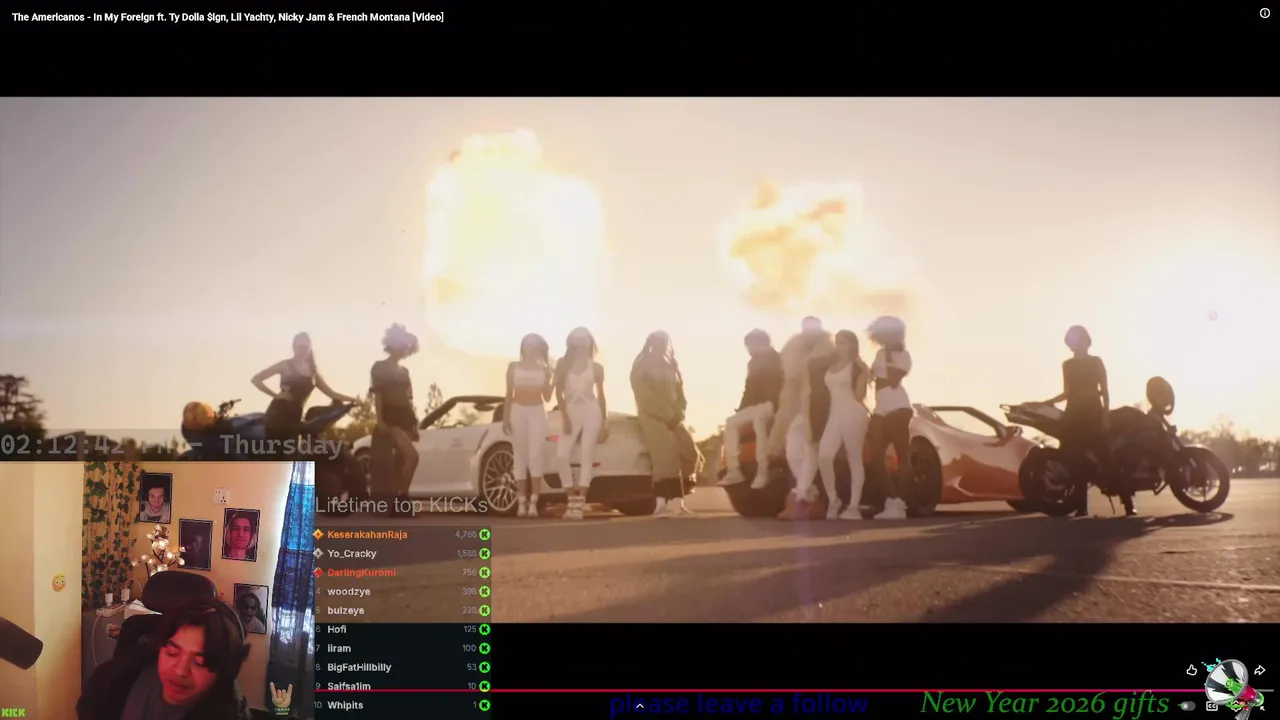Click the green K icon in woodzye's row
Viewport: 1280px width, 720px height.
click(485, 592)
